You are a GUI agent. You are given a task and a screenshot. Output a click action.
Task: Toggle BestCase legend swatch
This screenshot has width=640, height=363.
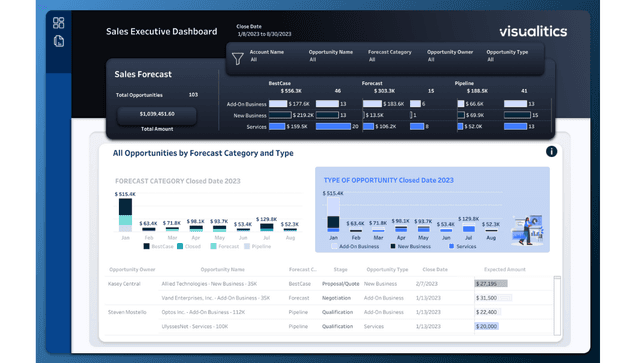point(147,246)
